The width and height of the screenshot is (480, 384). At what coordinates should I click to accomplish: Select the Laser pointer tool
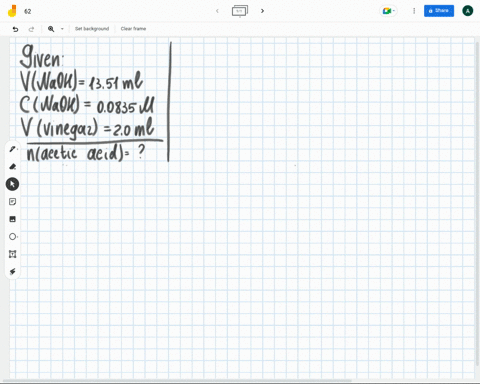pyautogui.click(x=13, y=272)
